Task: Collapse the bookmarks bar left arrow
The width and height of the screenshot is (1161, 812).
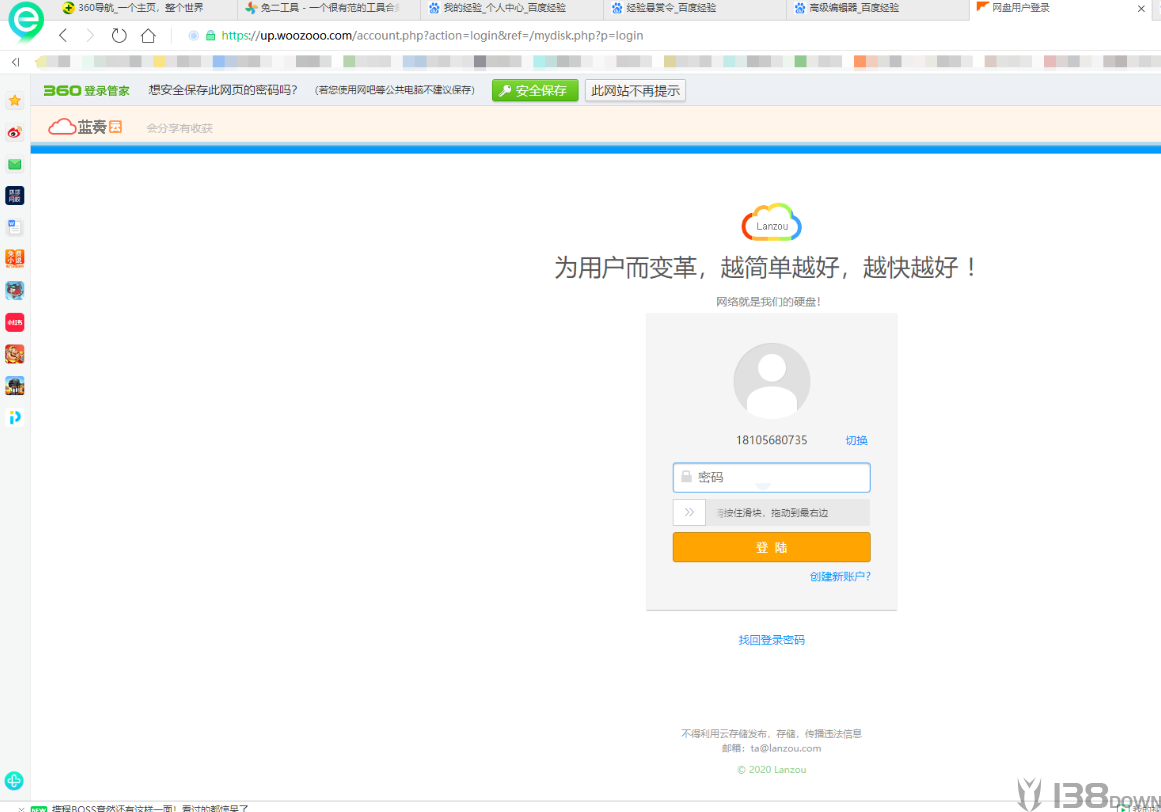Action: point(16,62)
